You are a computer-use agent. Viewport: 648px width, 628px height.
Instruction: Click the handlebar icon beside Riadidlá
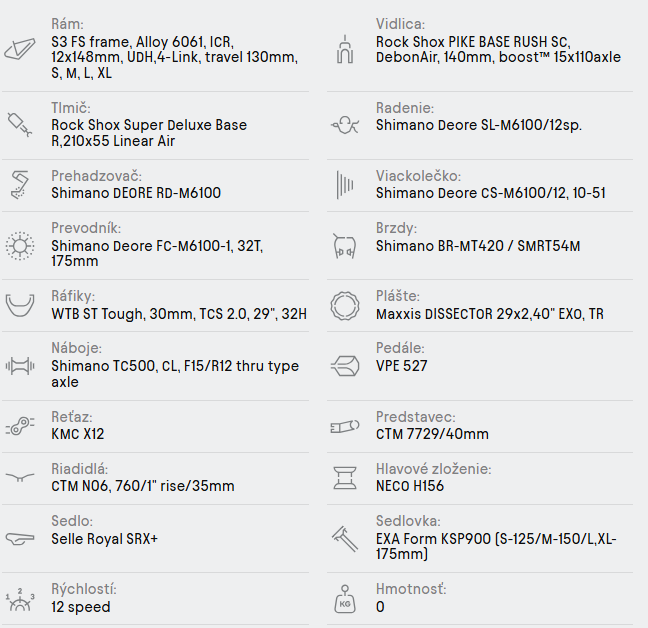click(x=20, y=477)
